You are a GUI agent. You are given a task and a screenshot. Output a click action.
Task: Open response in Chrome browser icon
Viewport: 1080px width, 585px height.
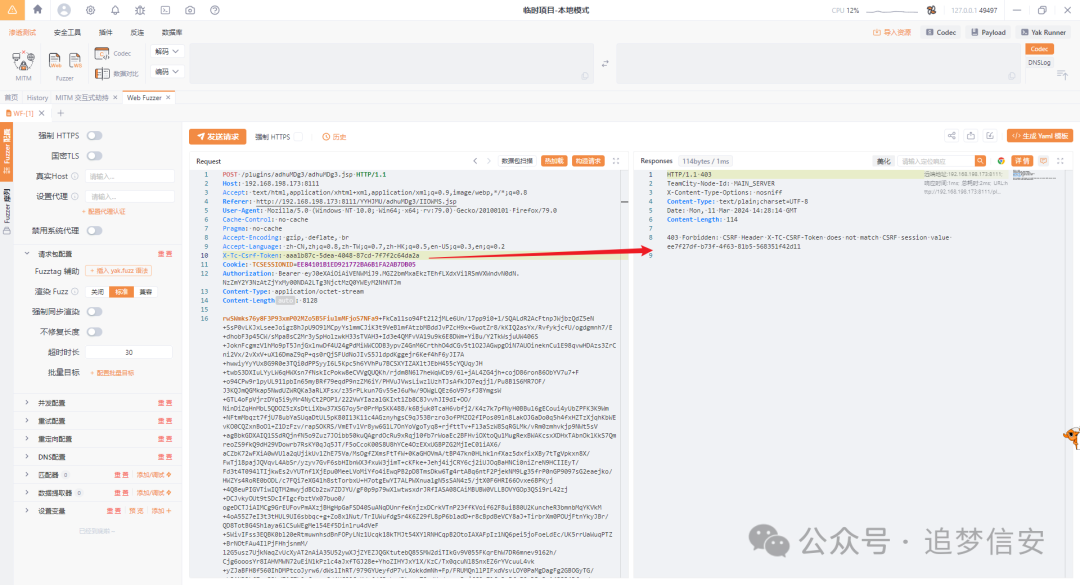point(1001,160)
